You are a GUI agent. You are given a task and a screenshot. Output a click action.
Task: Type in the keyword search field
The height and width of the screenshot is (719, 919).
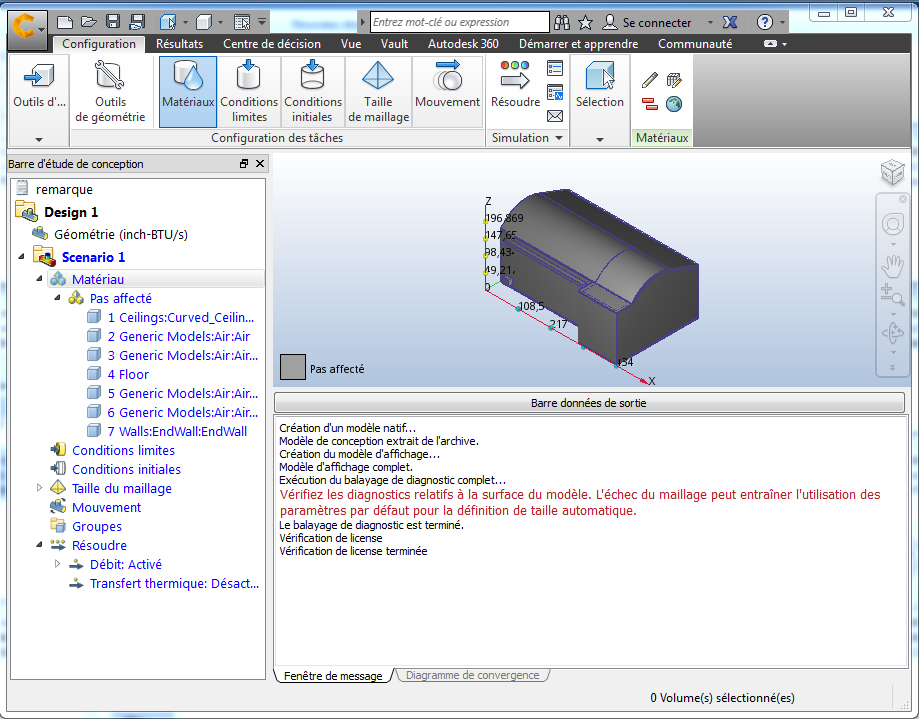coord(460,21)
